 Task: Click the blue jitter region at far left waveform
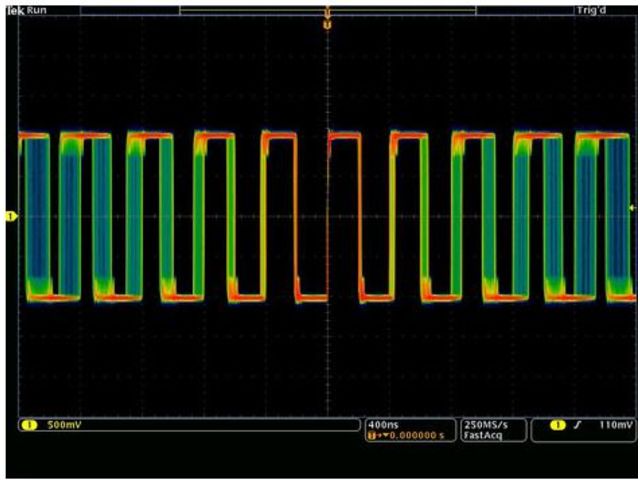tap(34, 216)
